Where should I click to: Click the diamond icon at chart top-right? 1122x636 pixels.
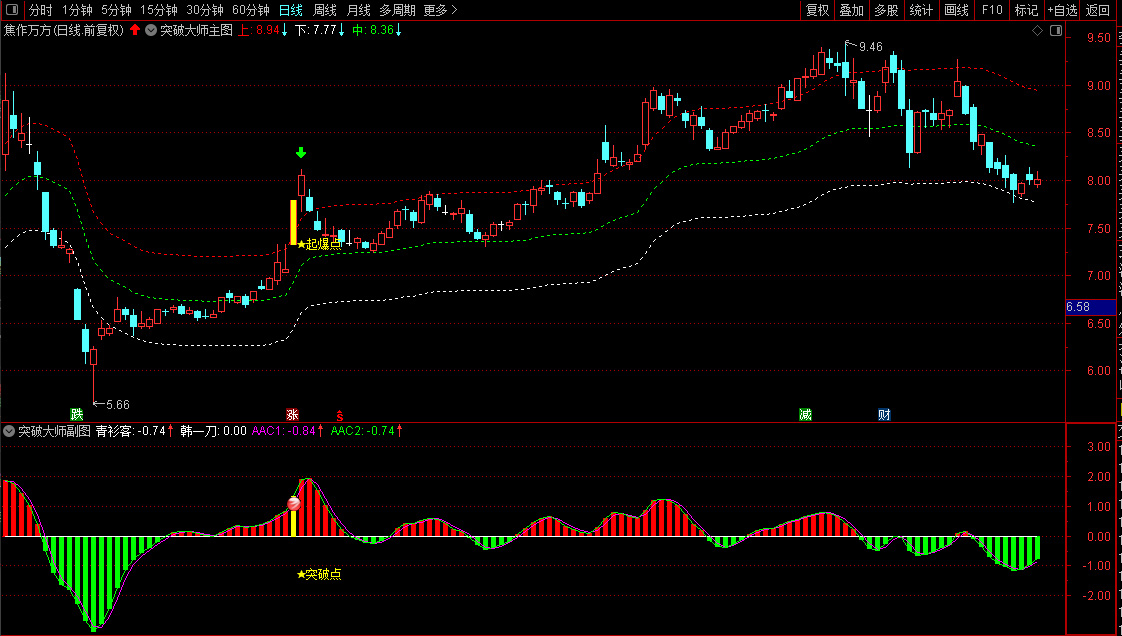click(1037, 30)
